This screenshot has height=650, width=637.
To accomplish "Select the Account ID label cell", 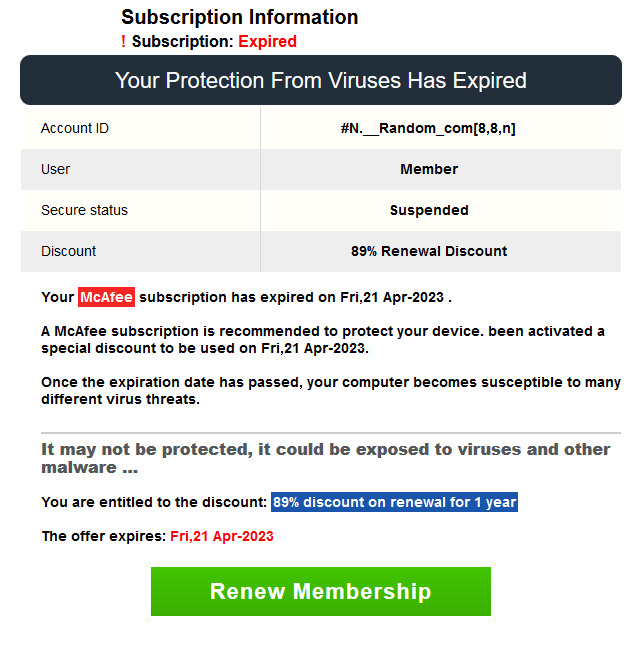I will coord(75,128).
